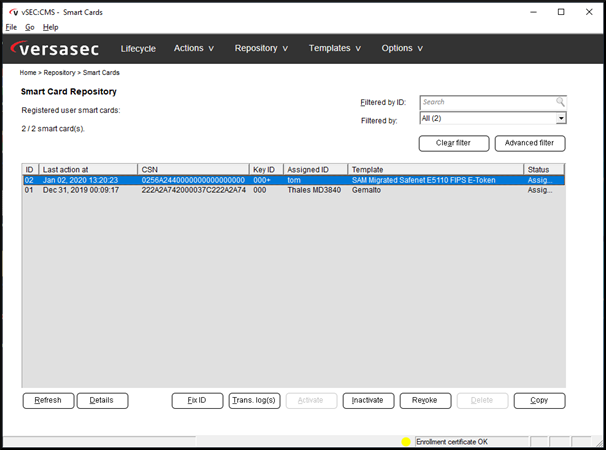Expand the Templates dropdown menu
The width and height of the screenshot is (606, 450).
[335, 48]
